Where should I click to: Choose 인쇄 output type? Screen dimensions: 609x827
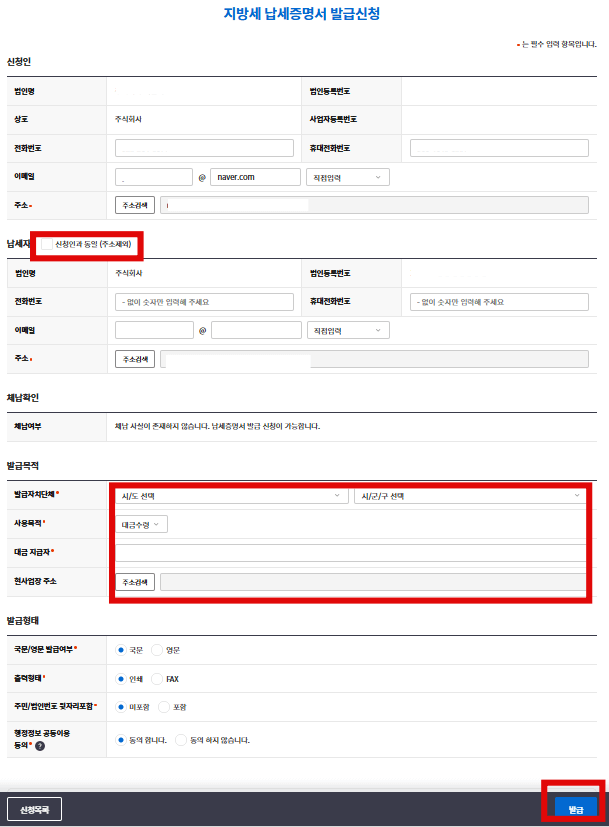[121, 679]
